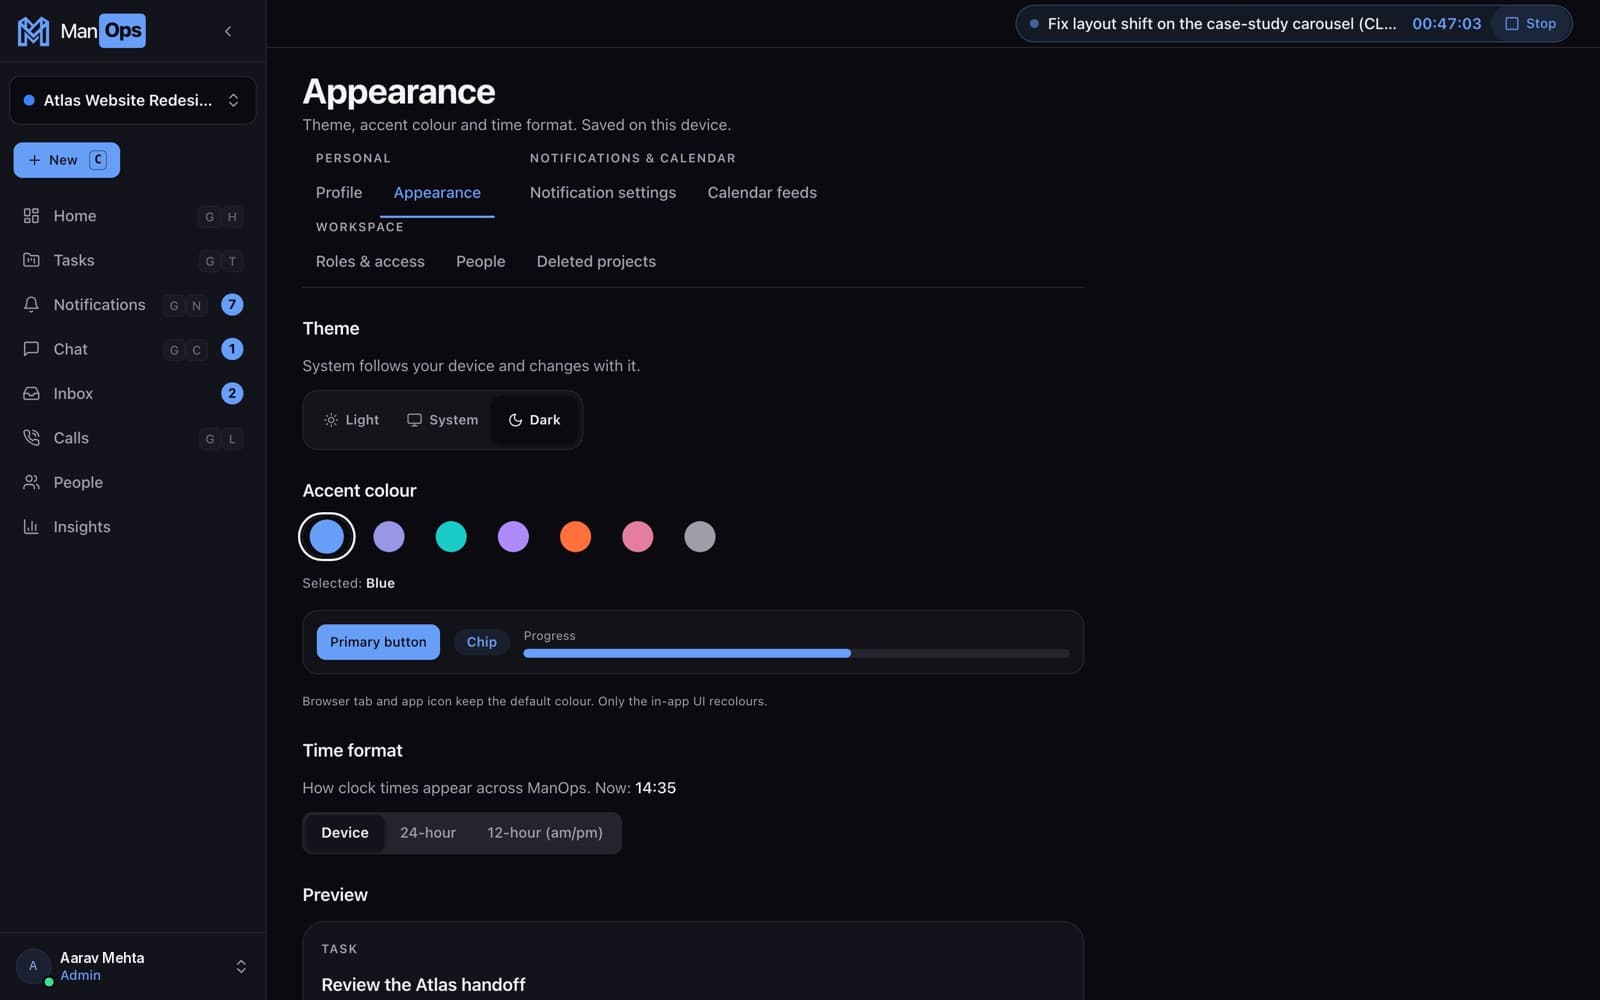Click the Chip preview element
Image resolution: width=1600 pixels, height=1000 pixels.
(x=482, y=642)
